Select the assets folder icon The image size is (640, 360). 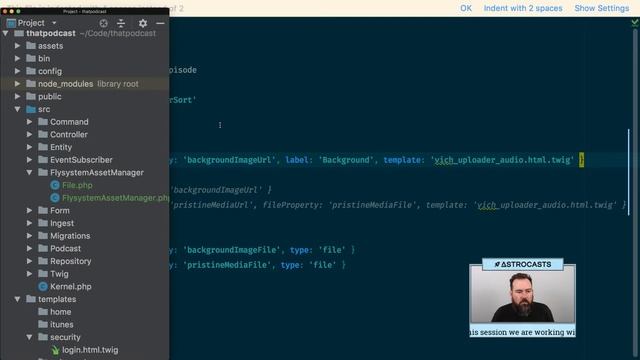coord(31,46)
